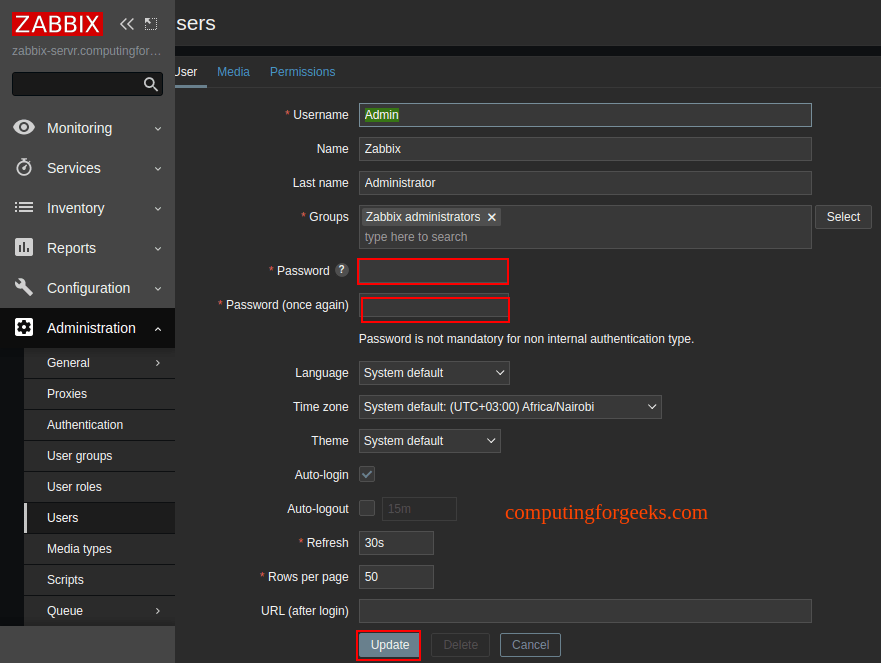Click the URL (after login) field

(x=585, y=611)
